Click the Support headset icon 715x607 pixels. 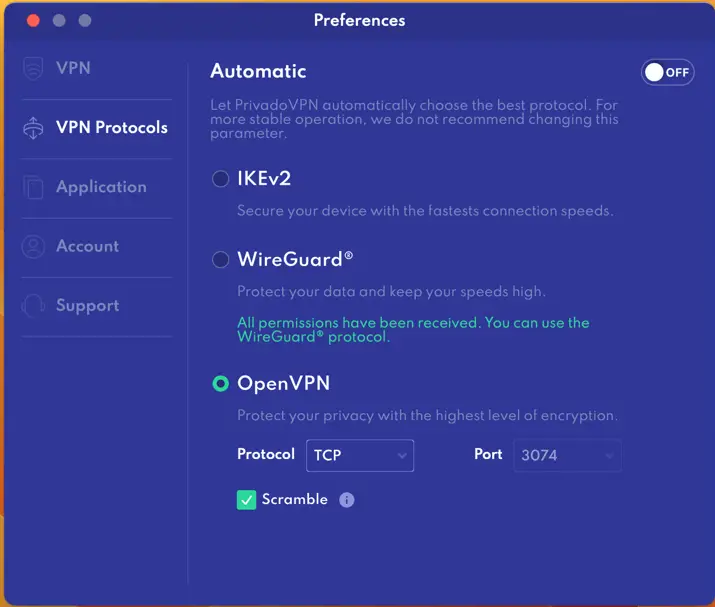pos(33,306)
